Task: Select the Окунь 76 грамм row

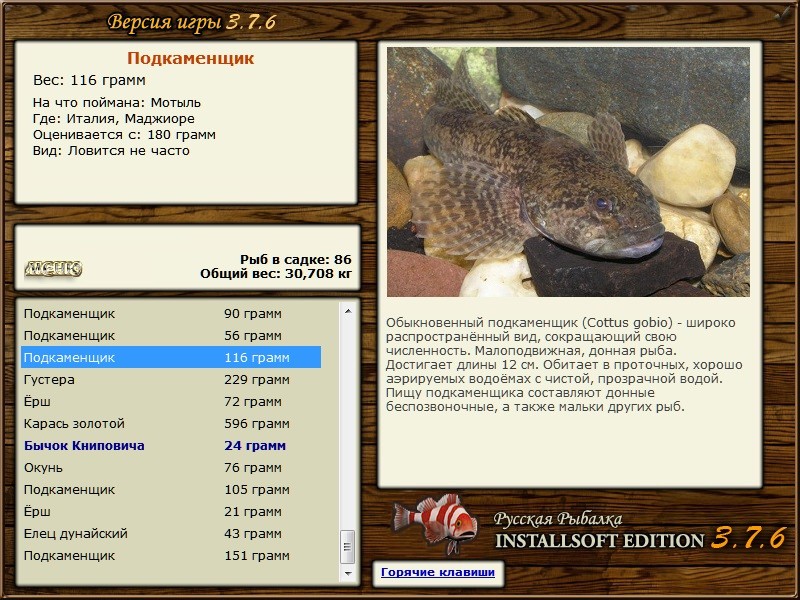Action: click(x=171, y=467)
